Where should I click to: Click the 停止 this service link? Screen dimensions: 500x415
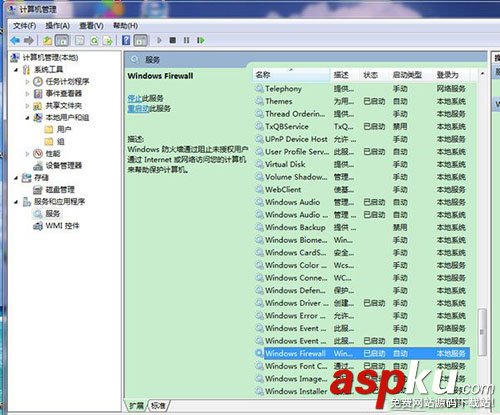135,98
